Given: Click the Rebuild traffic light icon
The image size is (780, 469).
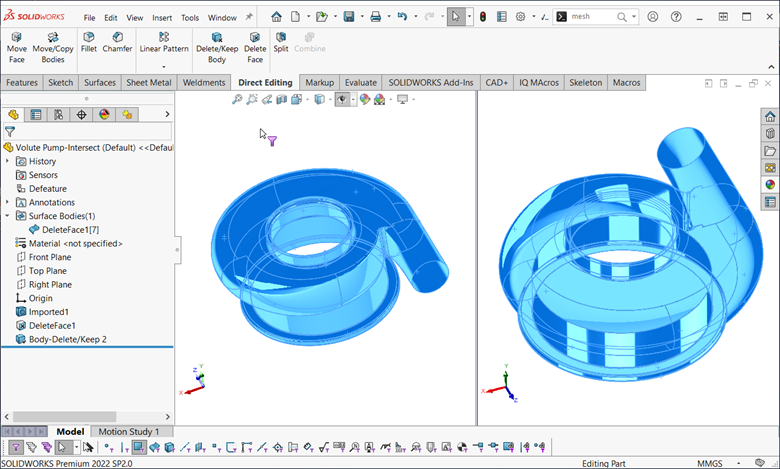Looking at the screenshot, I should (x=483, y=17).
